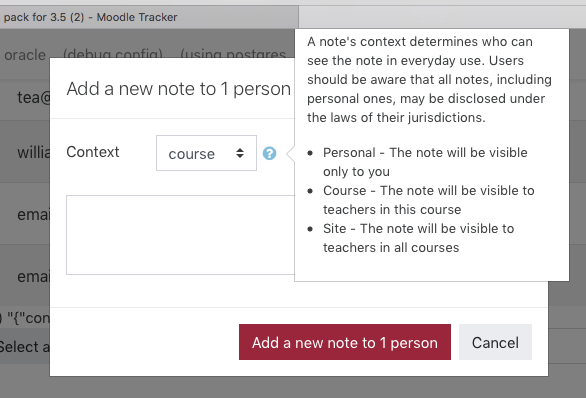Open the oracle bookmark behind the dialog
586x398 pixels.
[x=25, y=55]
